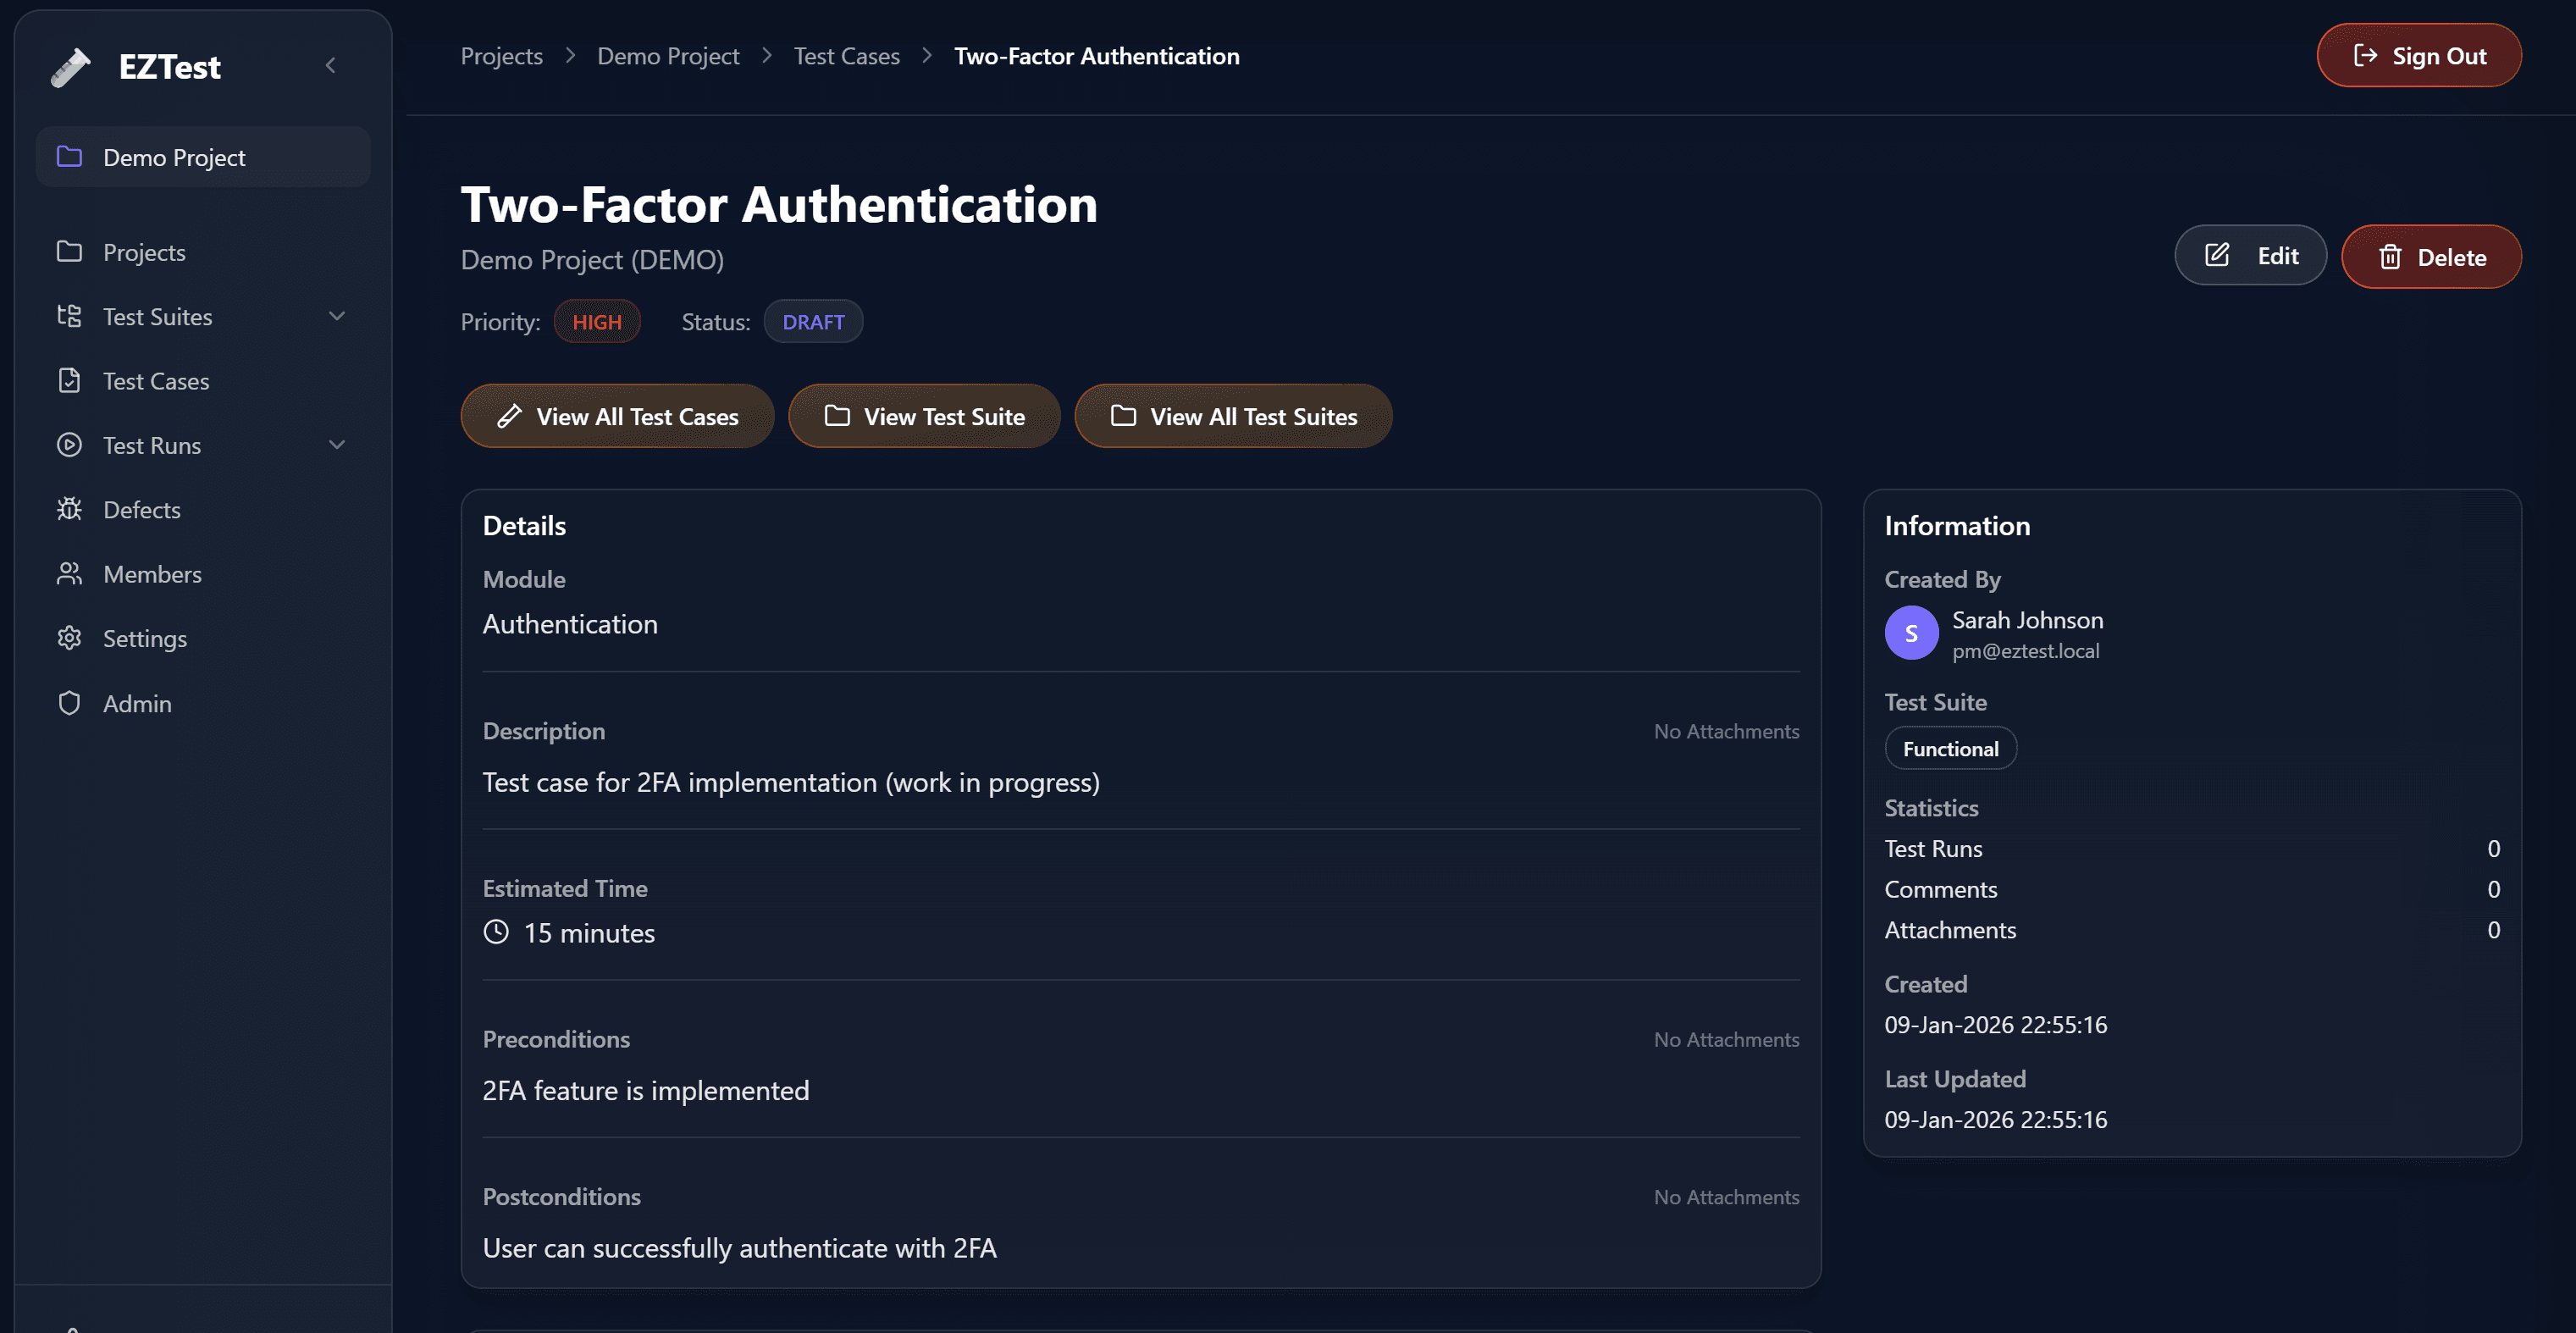This screenshot has width=2576, height=1333.
Task: Click the EZTest test tube logo
Action: pyautogui.click(x=70, y=67)
